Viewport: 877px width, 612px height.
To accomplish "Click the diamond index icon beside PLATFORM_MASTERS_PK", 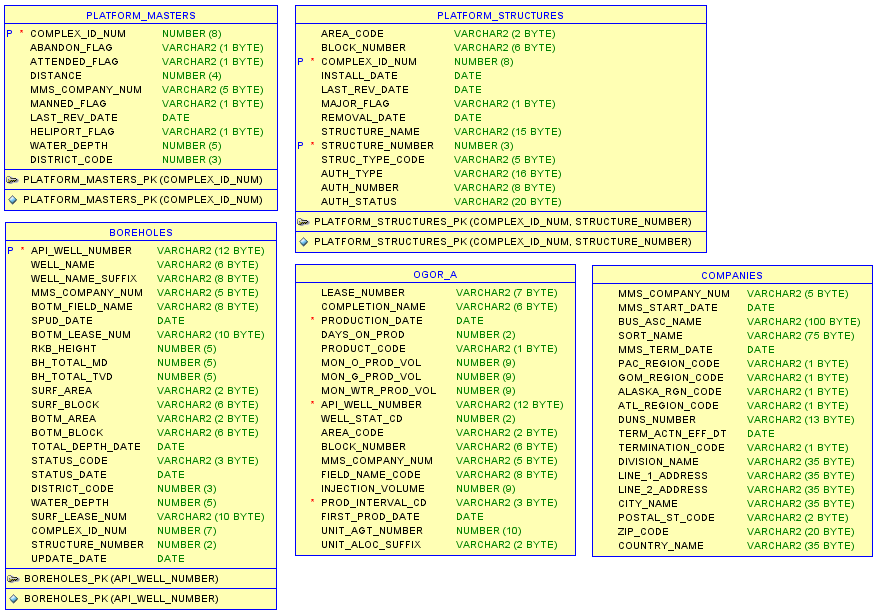I will tap(12, 200).
